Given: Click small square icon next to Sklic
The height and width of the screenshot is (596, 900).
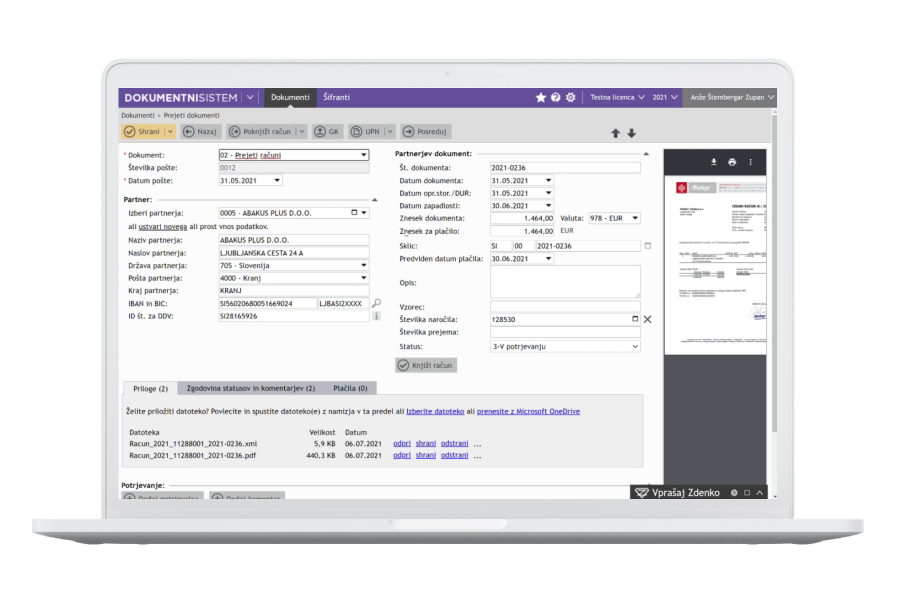Looking at the screenshot, I should (648, 246).
